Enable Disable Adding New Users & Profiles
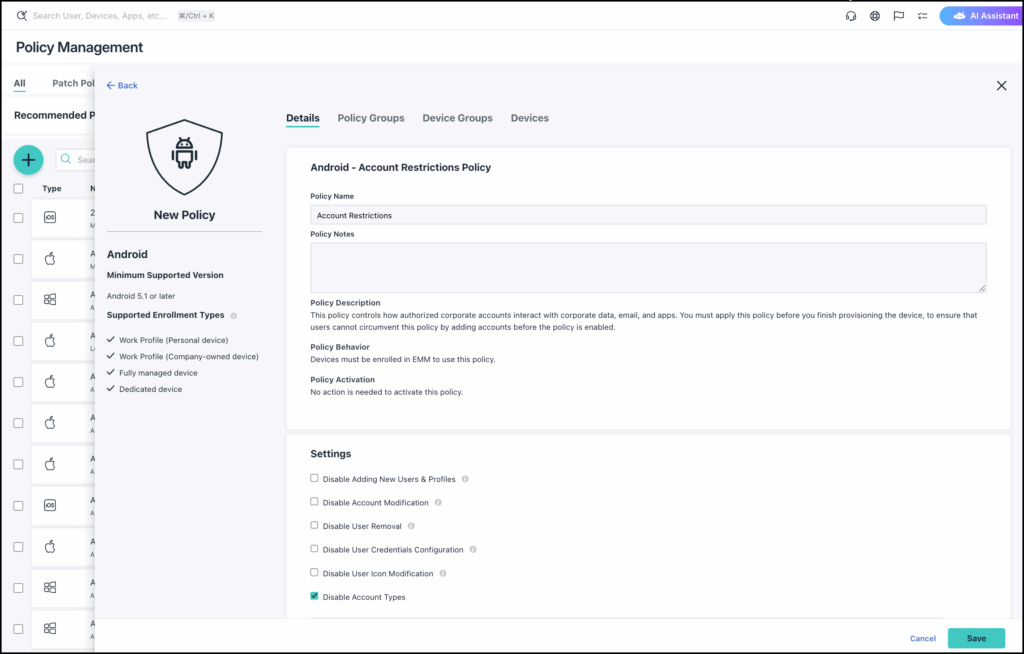The image size is (1024, 654). pyautogui.click(x=315, y=478)
